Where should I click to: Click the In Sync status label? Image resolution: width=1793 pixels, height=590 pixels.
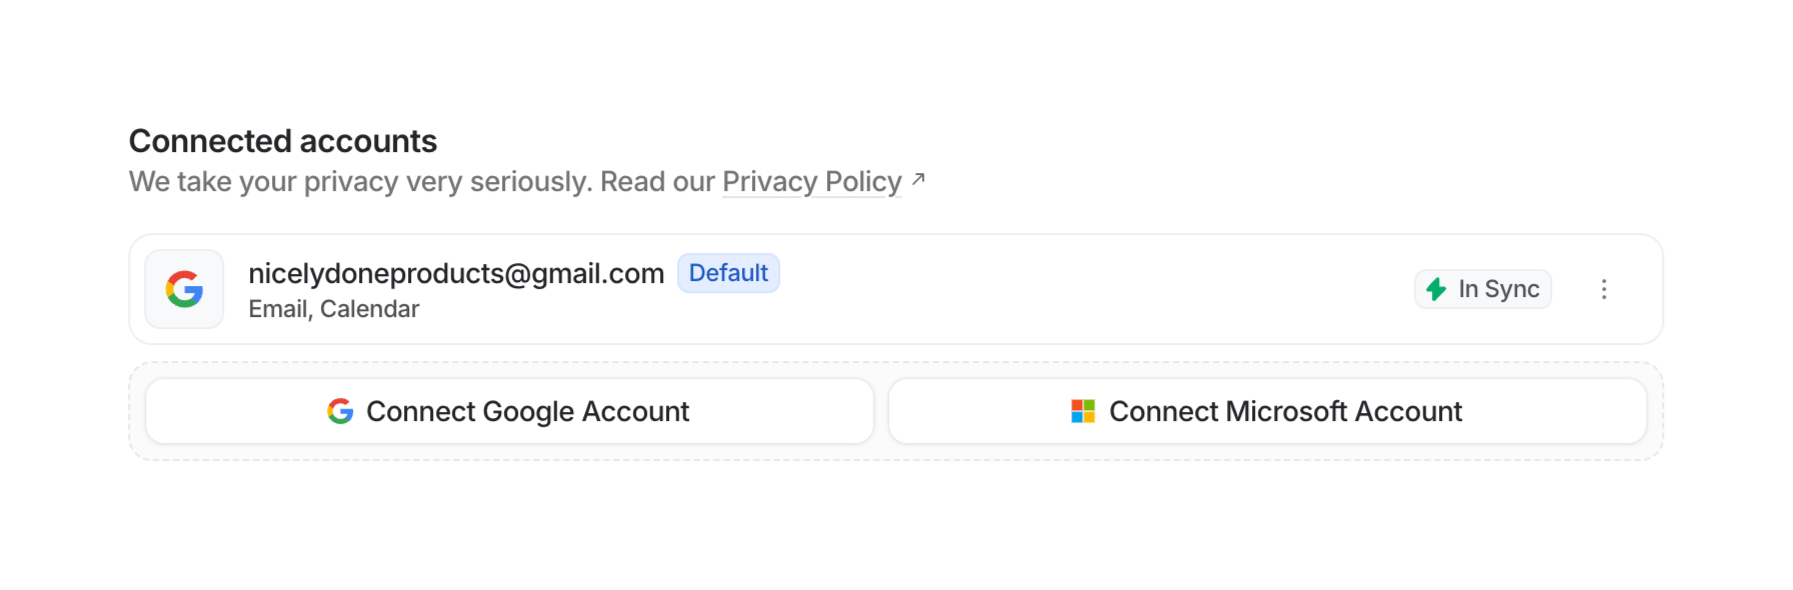pyautogui.click(x=1498, y=289)
